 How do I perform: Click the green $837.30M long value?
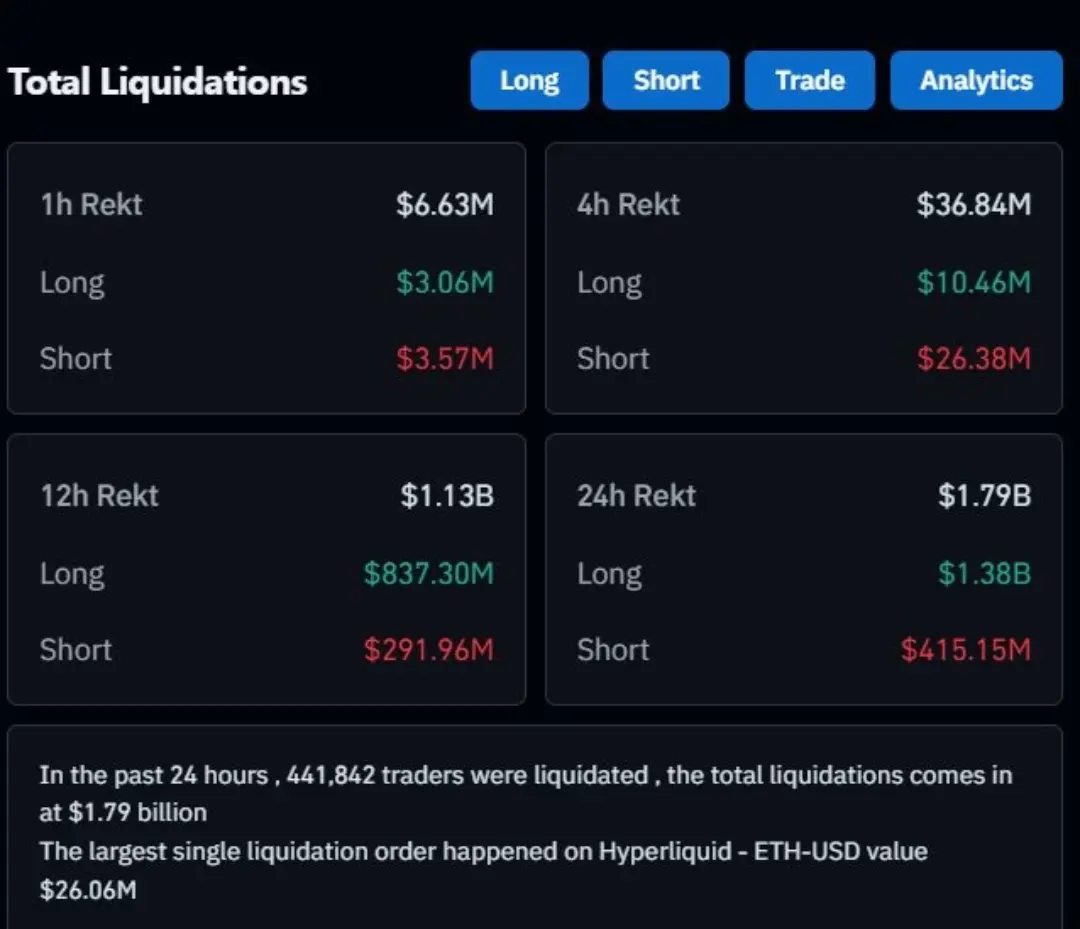pos(429,573)
